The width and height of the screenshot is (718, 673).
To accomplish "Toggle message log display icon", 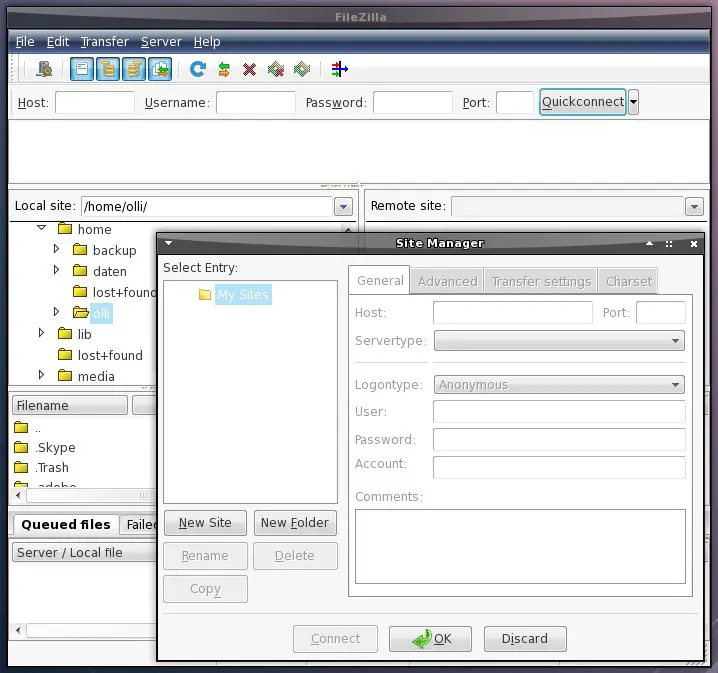I will pos(82,70).
